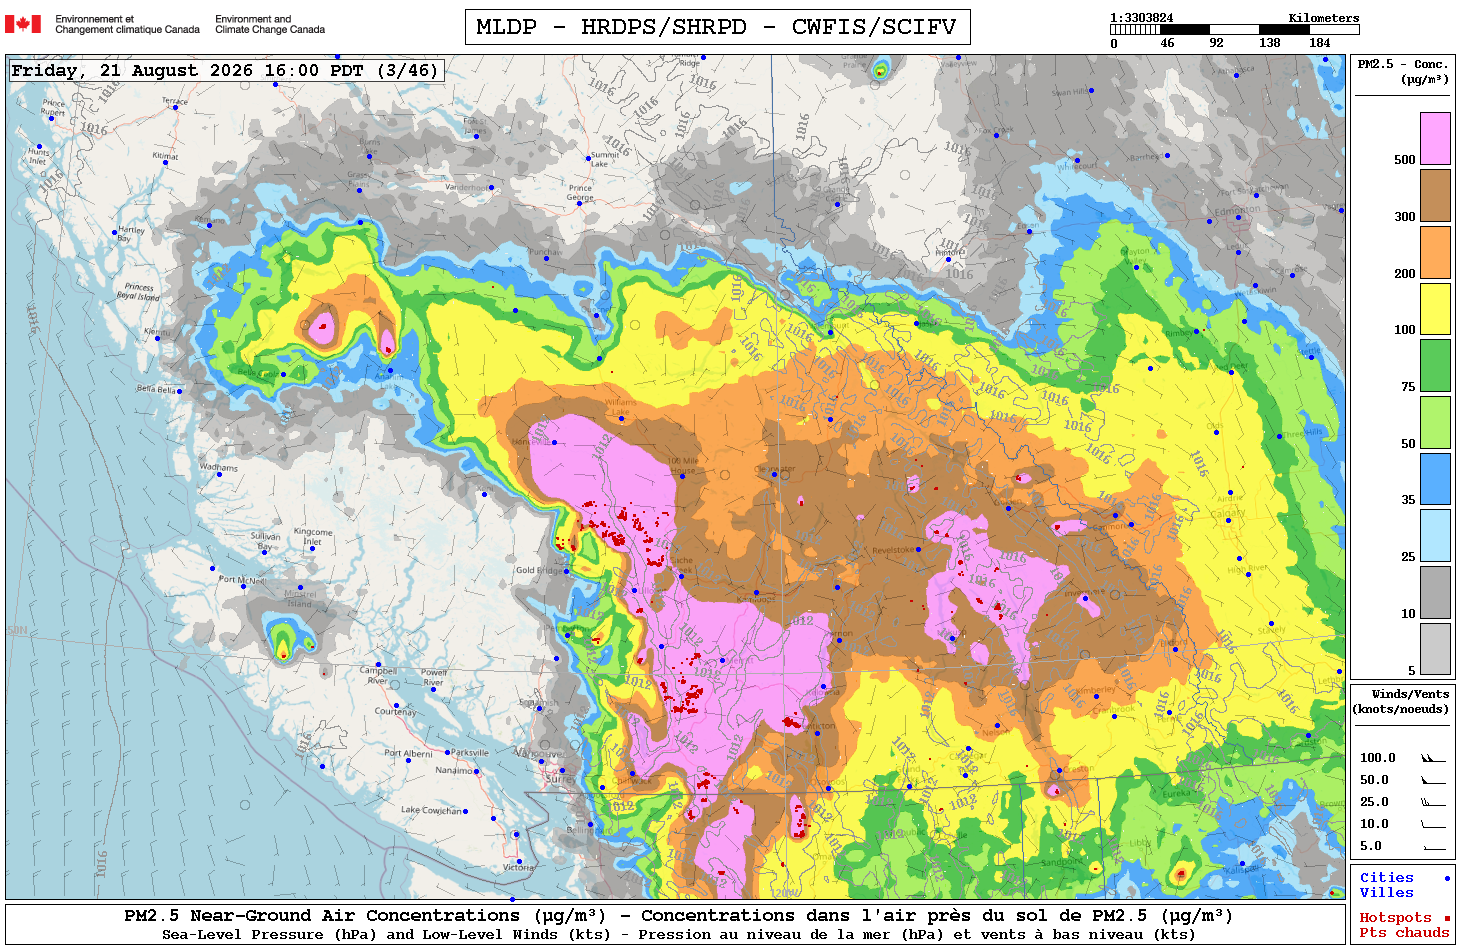The height and width of the screenshot is (950, 1460).
Task: Click the Friday 21 August 2026 timestamp box
Action: click(225, 71)
